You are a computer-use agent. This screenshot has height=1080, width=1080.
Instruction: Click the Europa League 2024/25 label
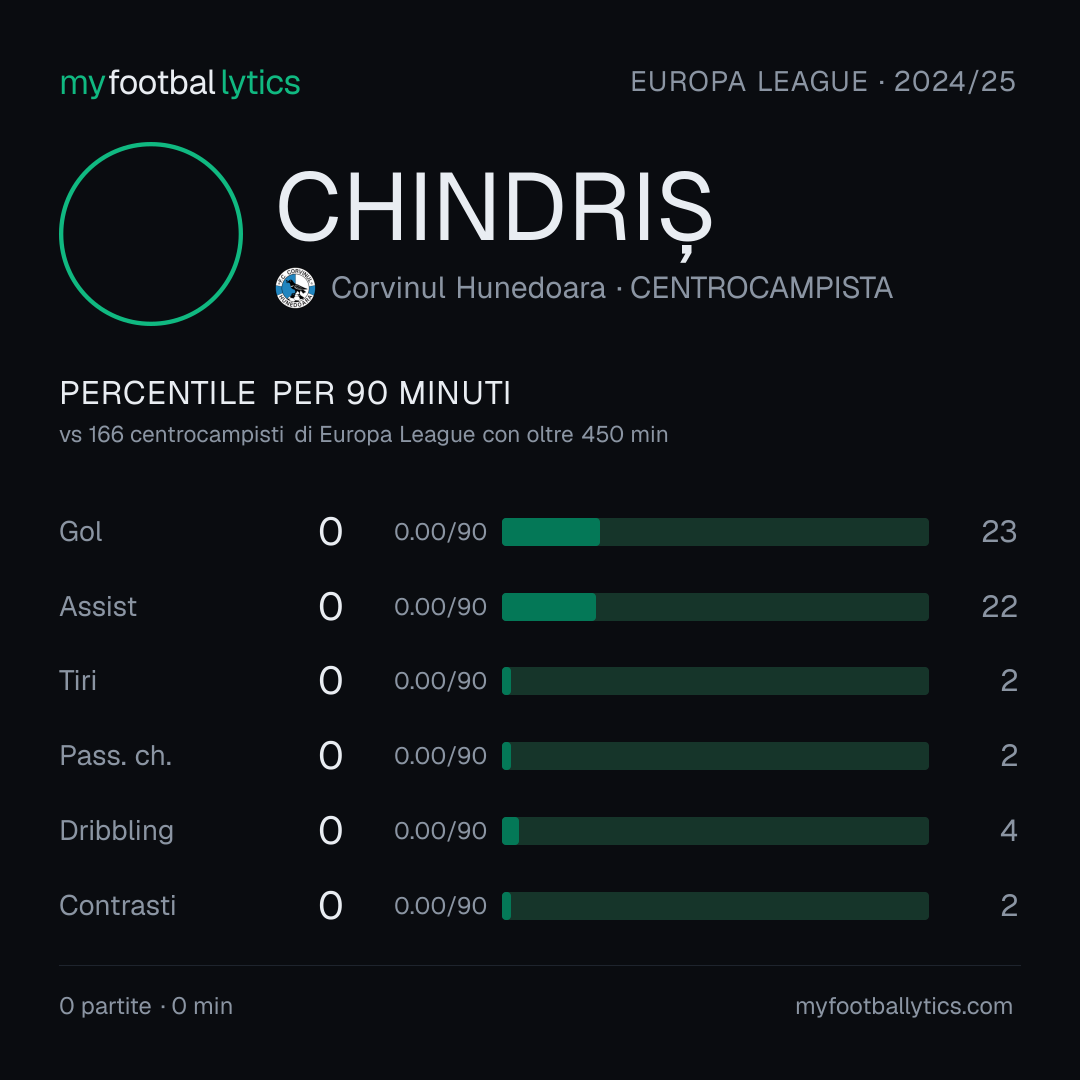[823, 81]
